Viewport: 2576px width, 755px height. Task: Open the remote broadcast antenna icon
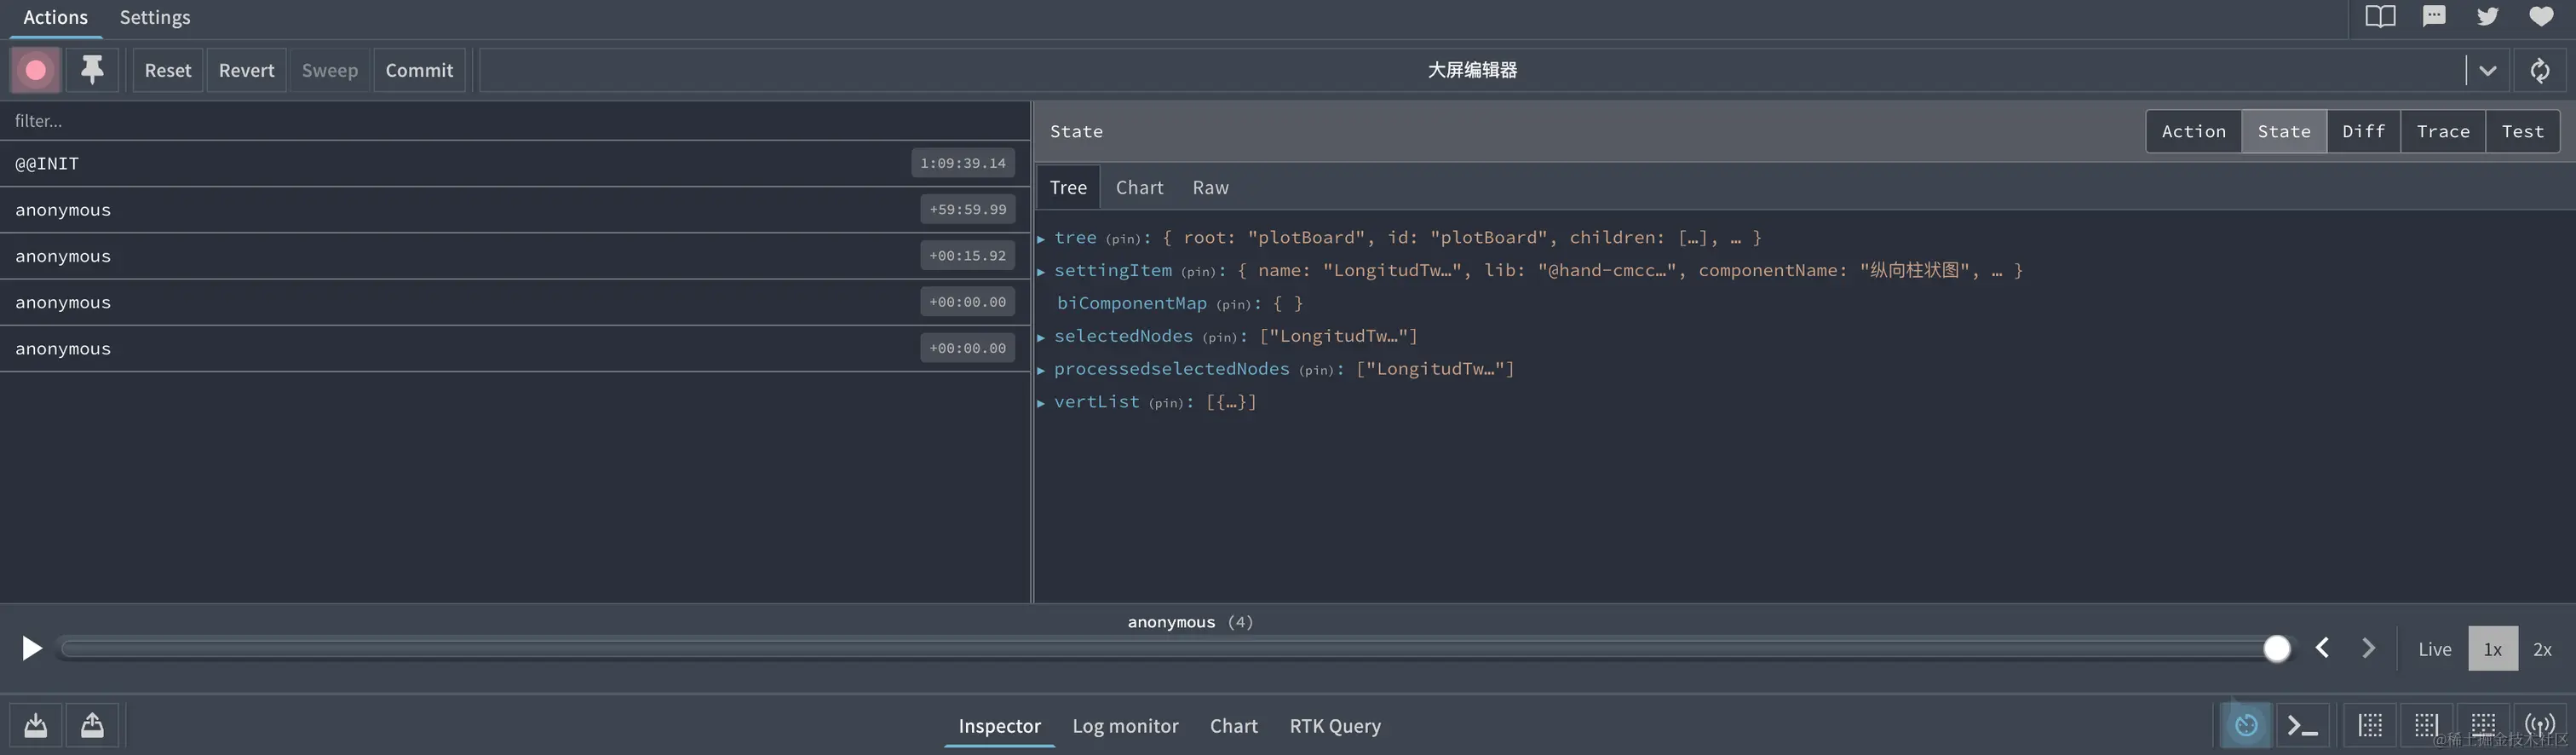click(x=2540, y=725)
